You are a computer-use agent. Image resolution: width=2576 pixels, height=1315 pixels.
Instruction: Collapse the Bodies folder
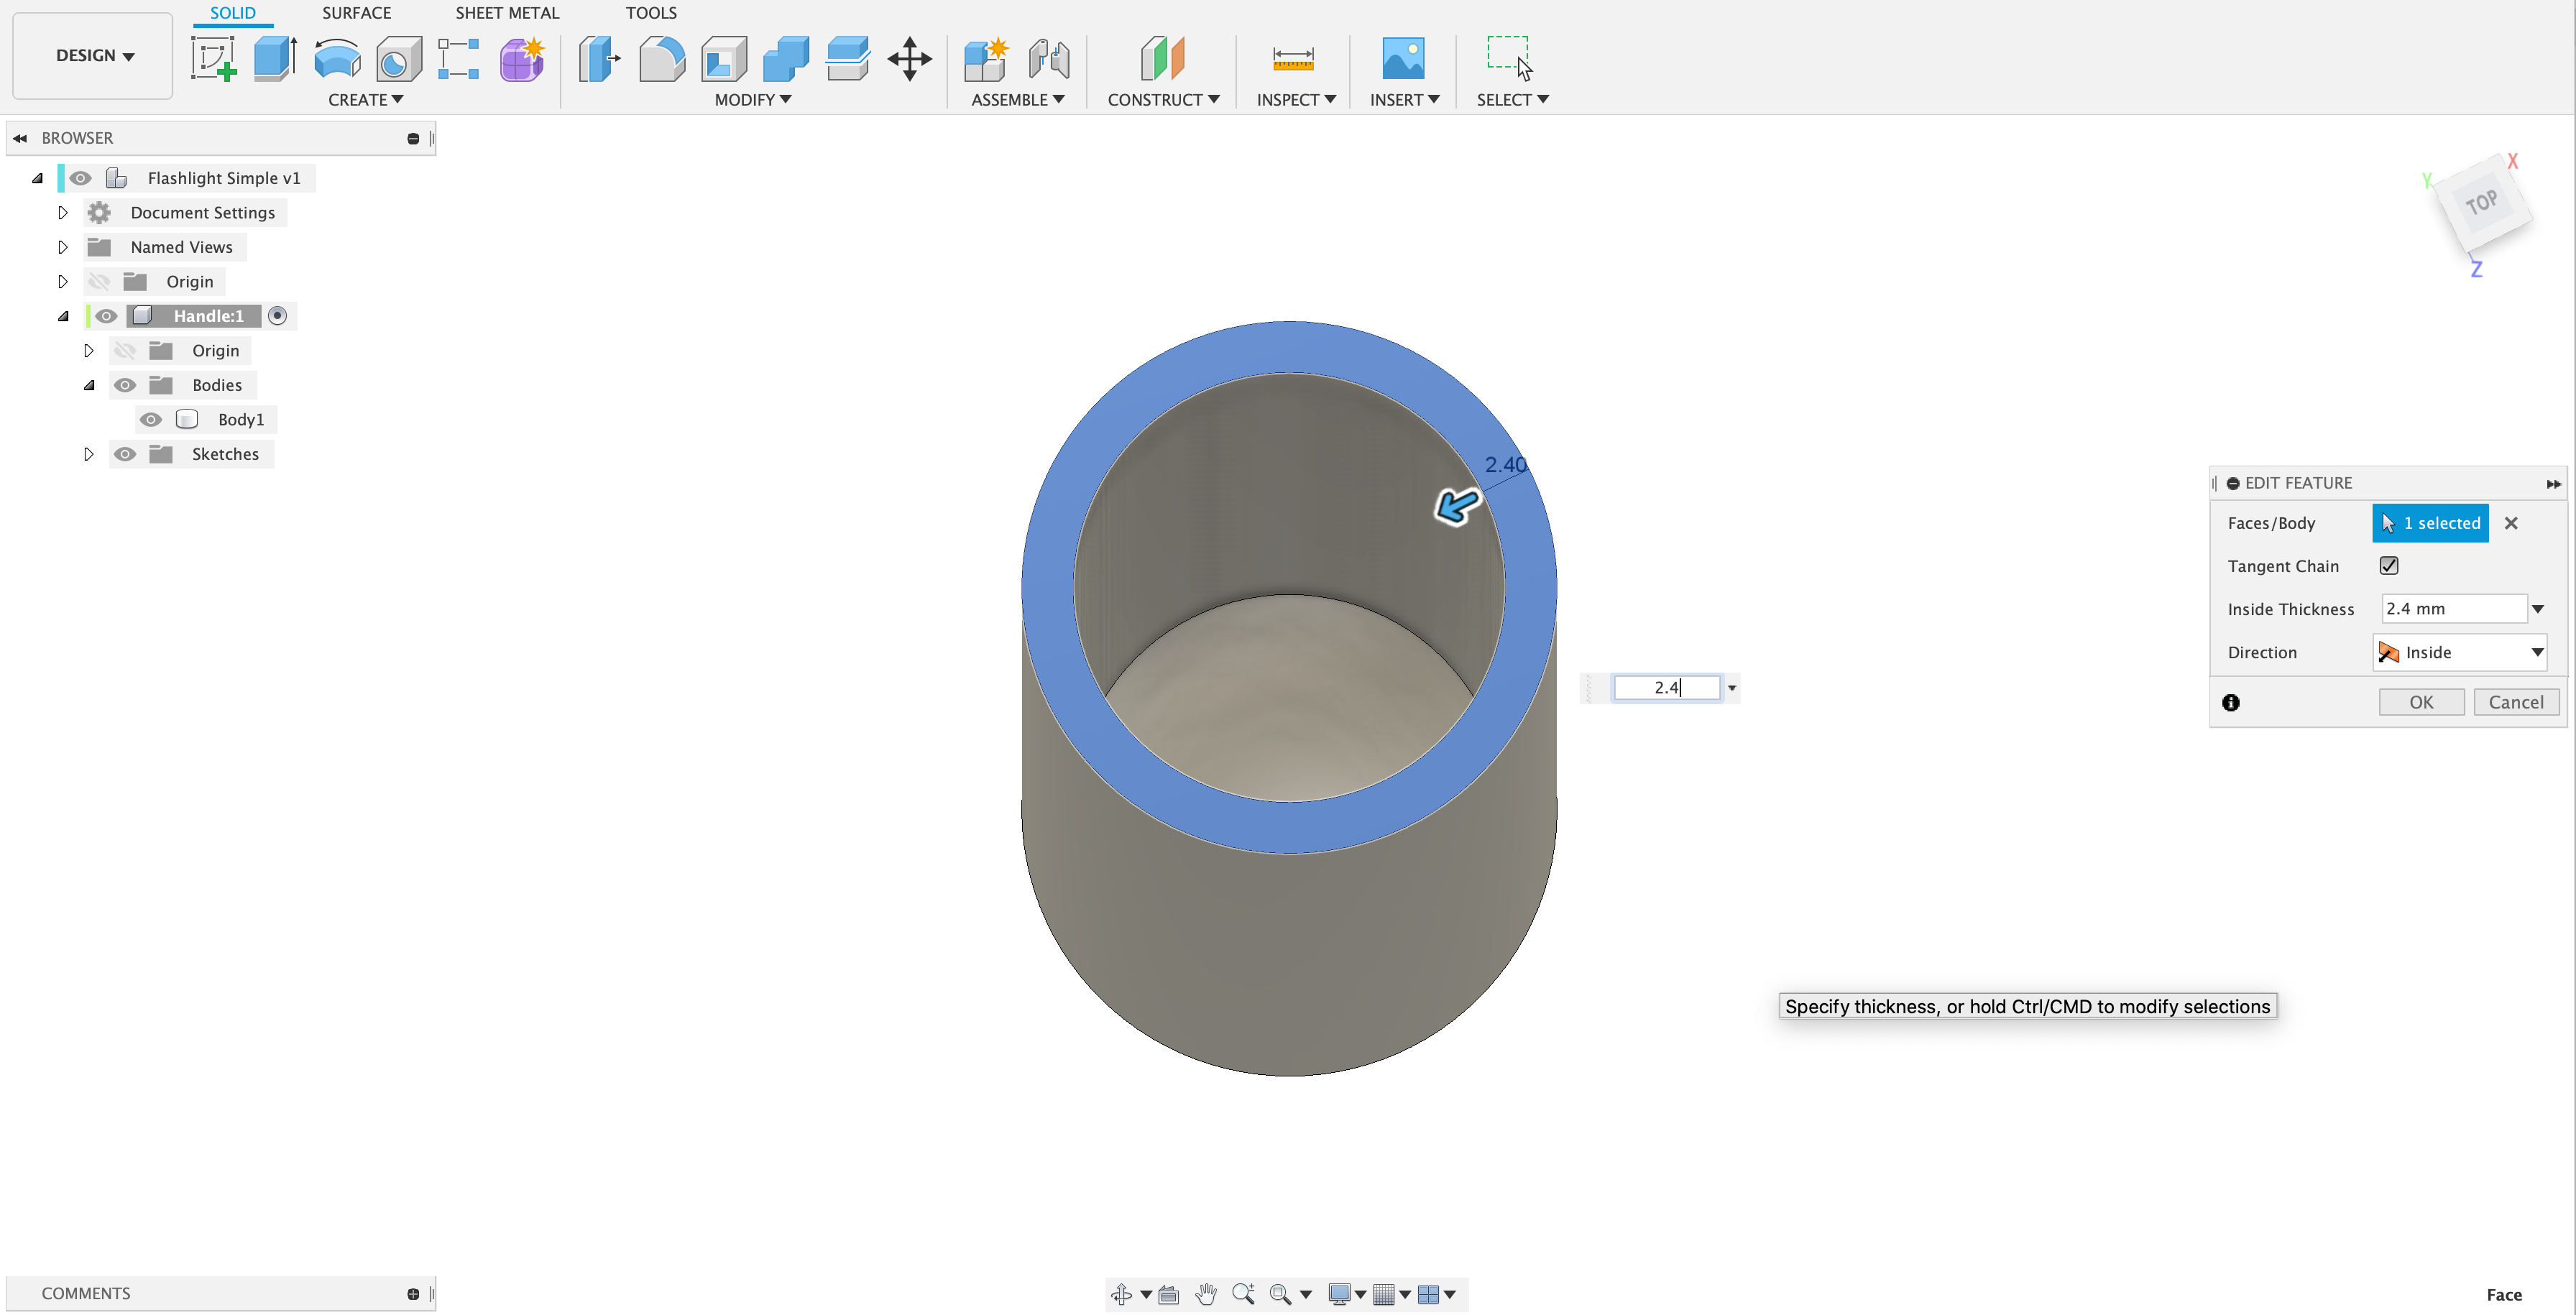[x=89, y=385]
